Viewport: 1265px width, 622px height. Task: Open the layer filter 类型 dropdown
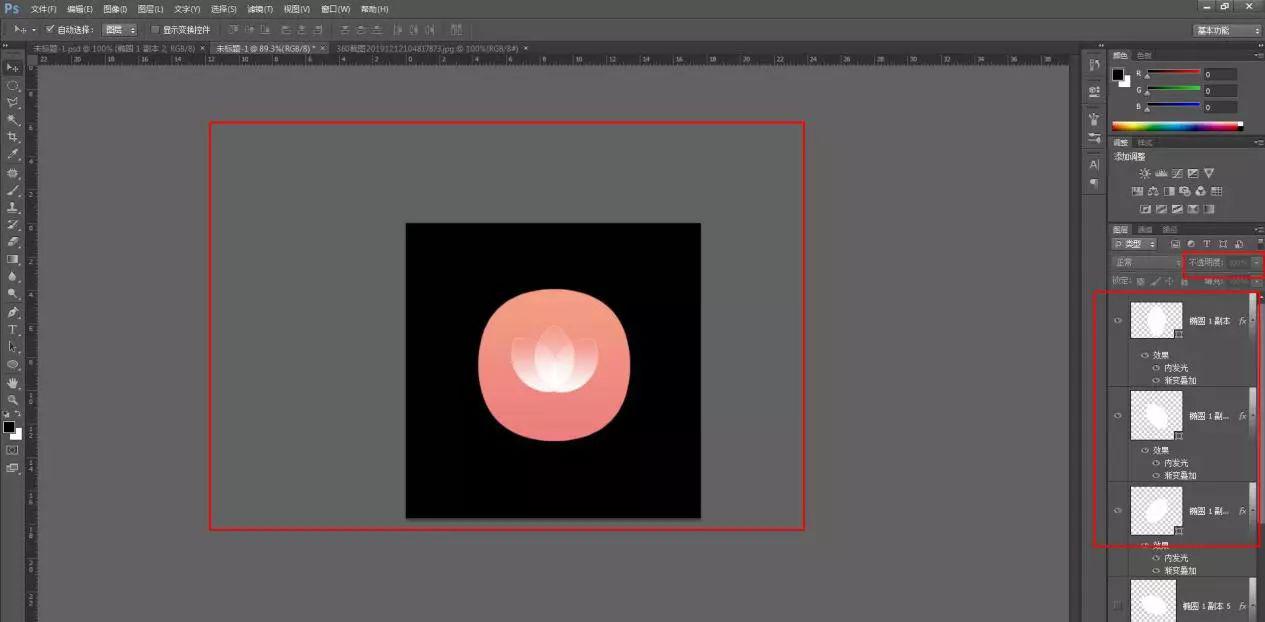click(1135, 244)
